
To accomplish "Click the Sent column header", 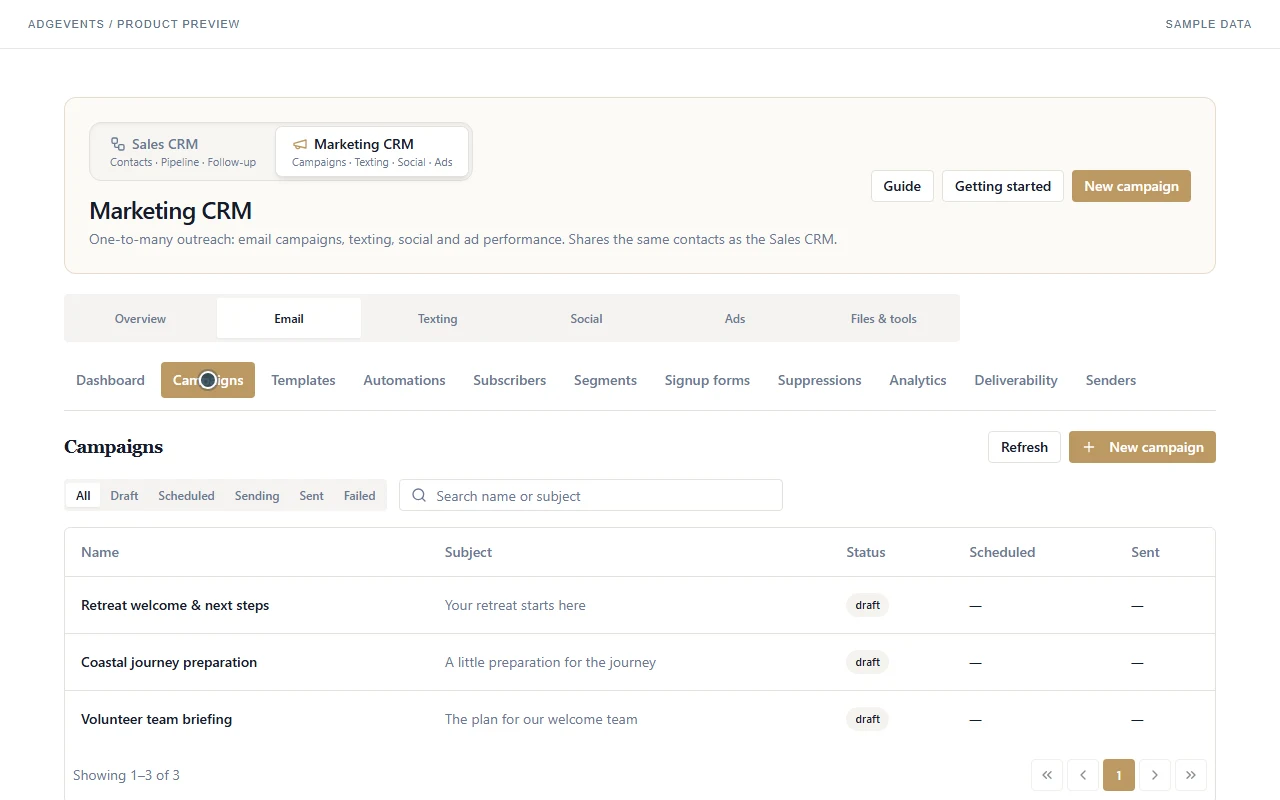I will pyautogui.click(x=1145, y=552).
